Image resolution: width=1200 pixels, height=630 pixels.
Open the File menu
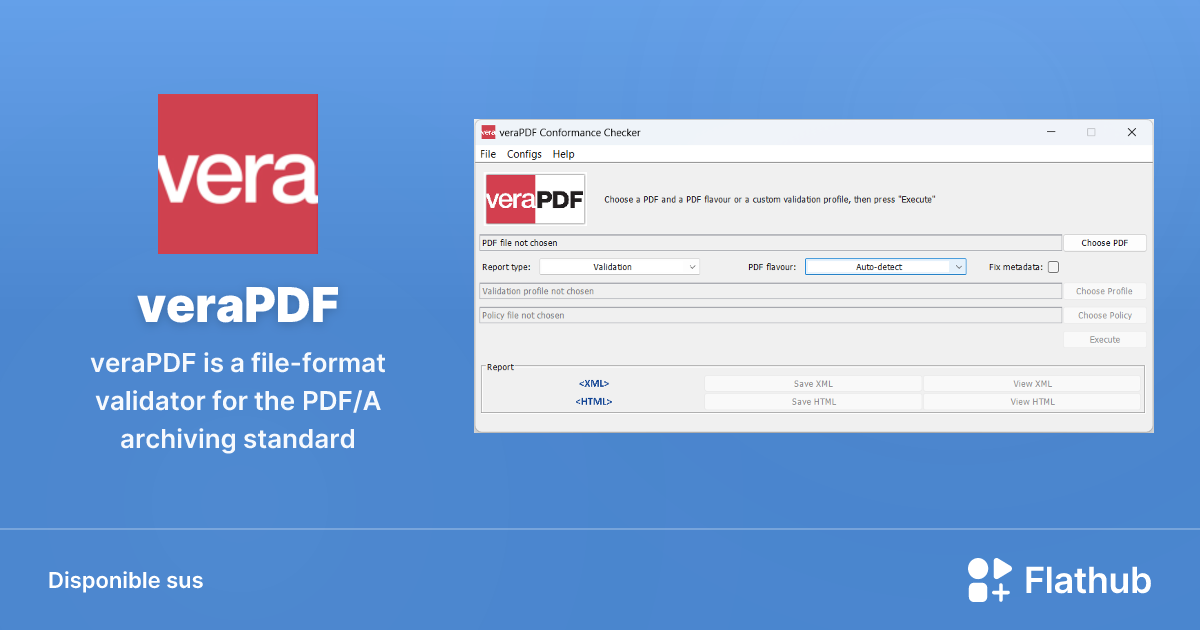488,154
